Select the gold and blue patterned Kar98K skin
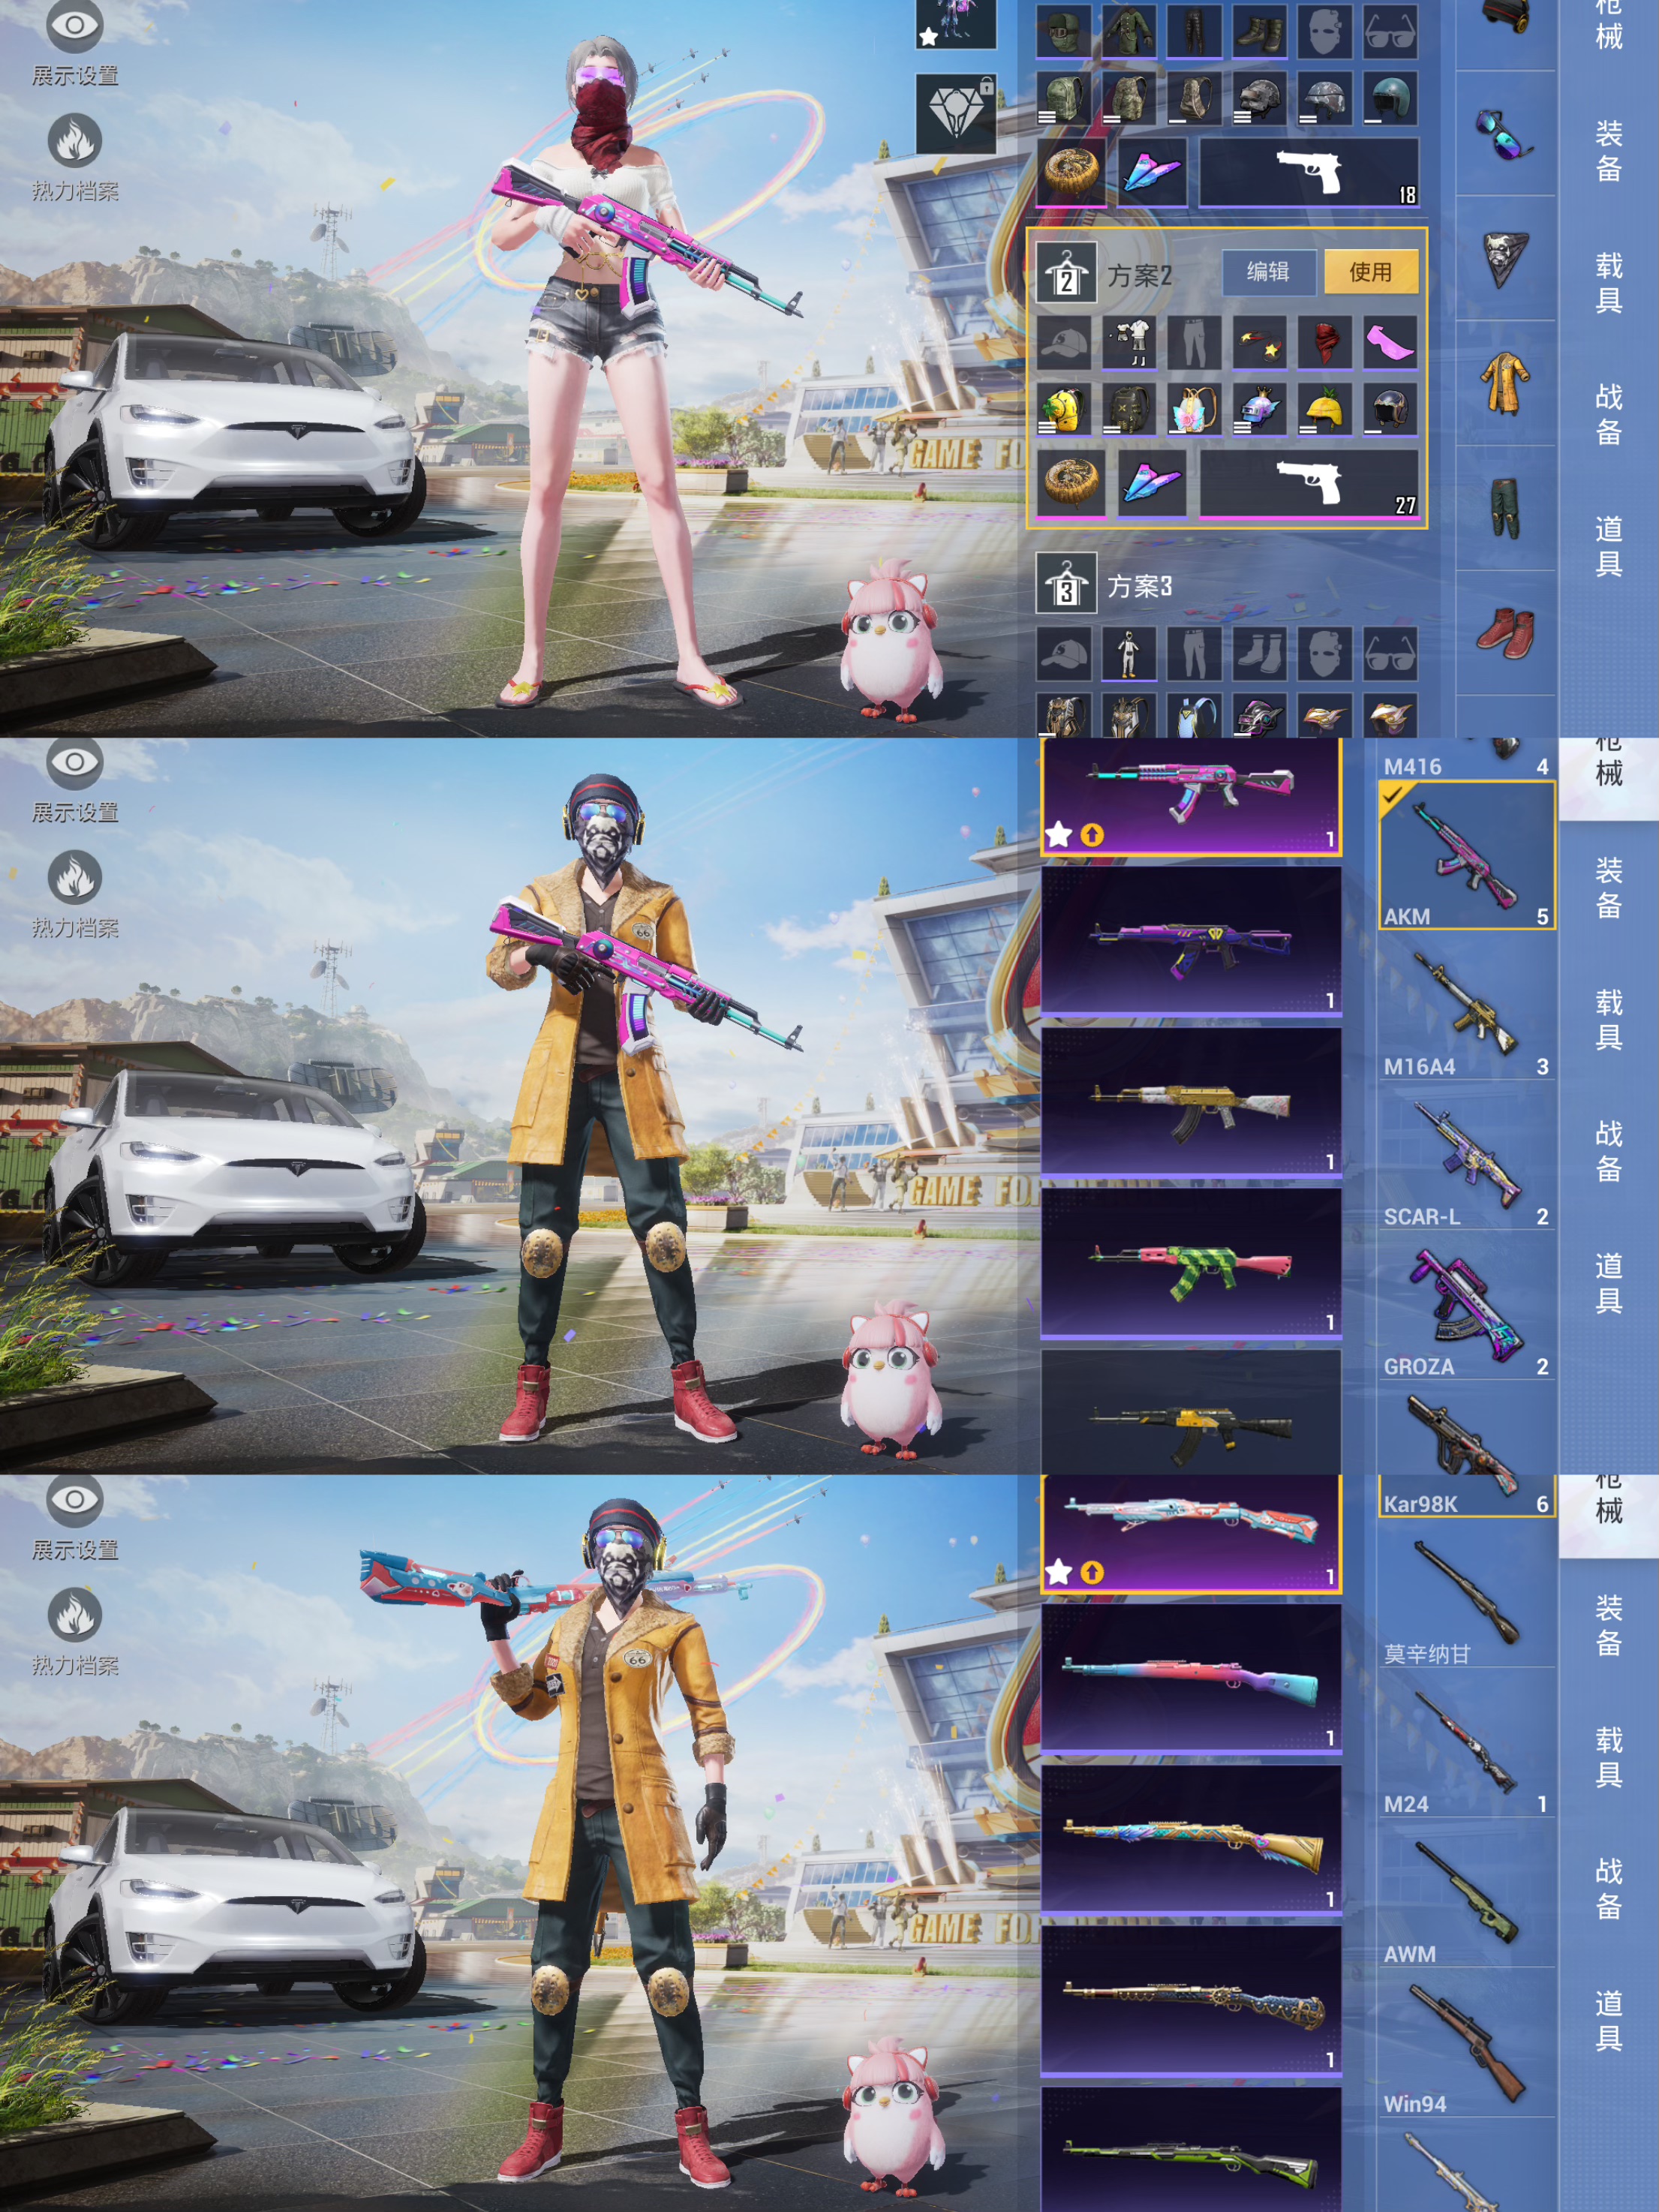This screenshot has width=1659, height=2212. pyautogui.click(x=1191, y=1840)
